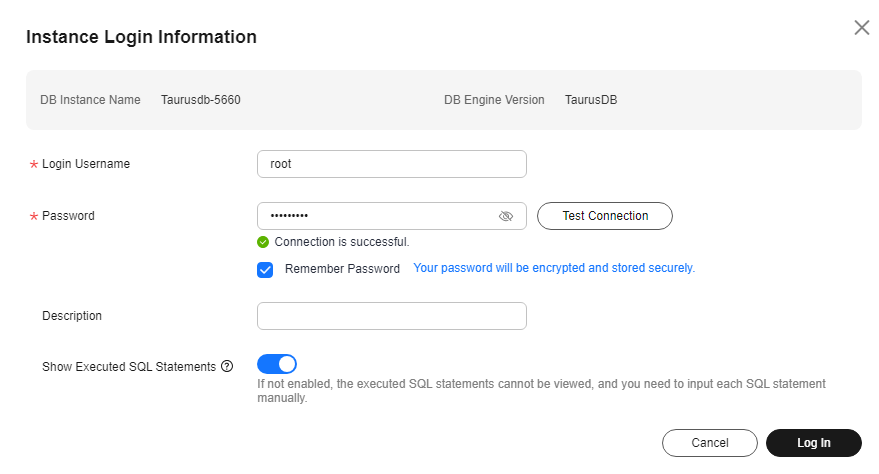Image resolution: width=879 pixels, height=474 pixels.
Task: Click the SQL statements hint text below toggle
Action: [x=541, y=391]
